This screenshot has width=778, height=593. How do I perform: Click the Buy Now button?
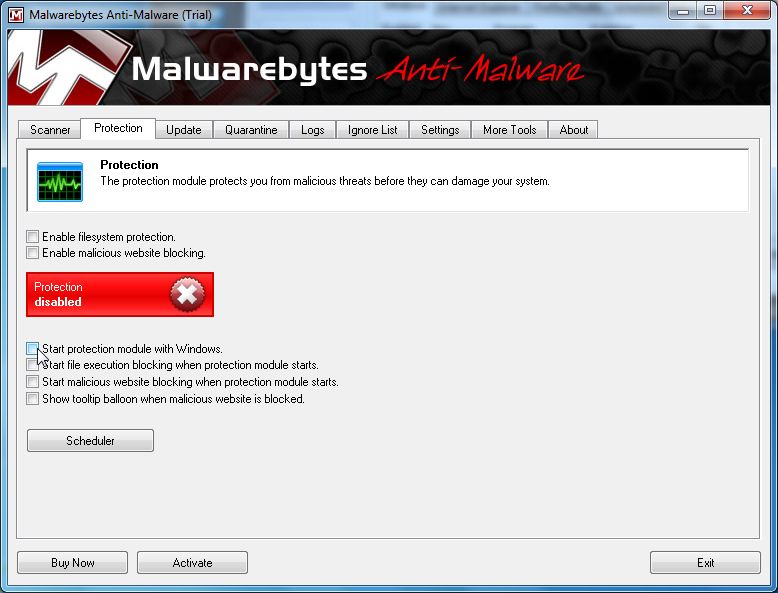pyautogui.click(x=72, y=563)
